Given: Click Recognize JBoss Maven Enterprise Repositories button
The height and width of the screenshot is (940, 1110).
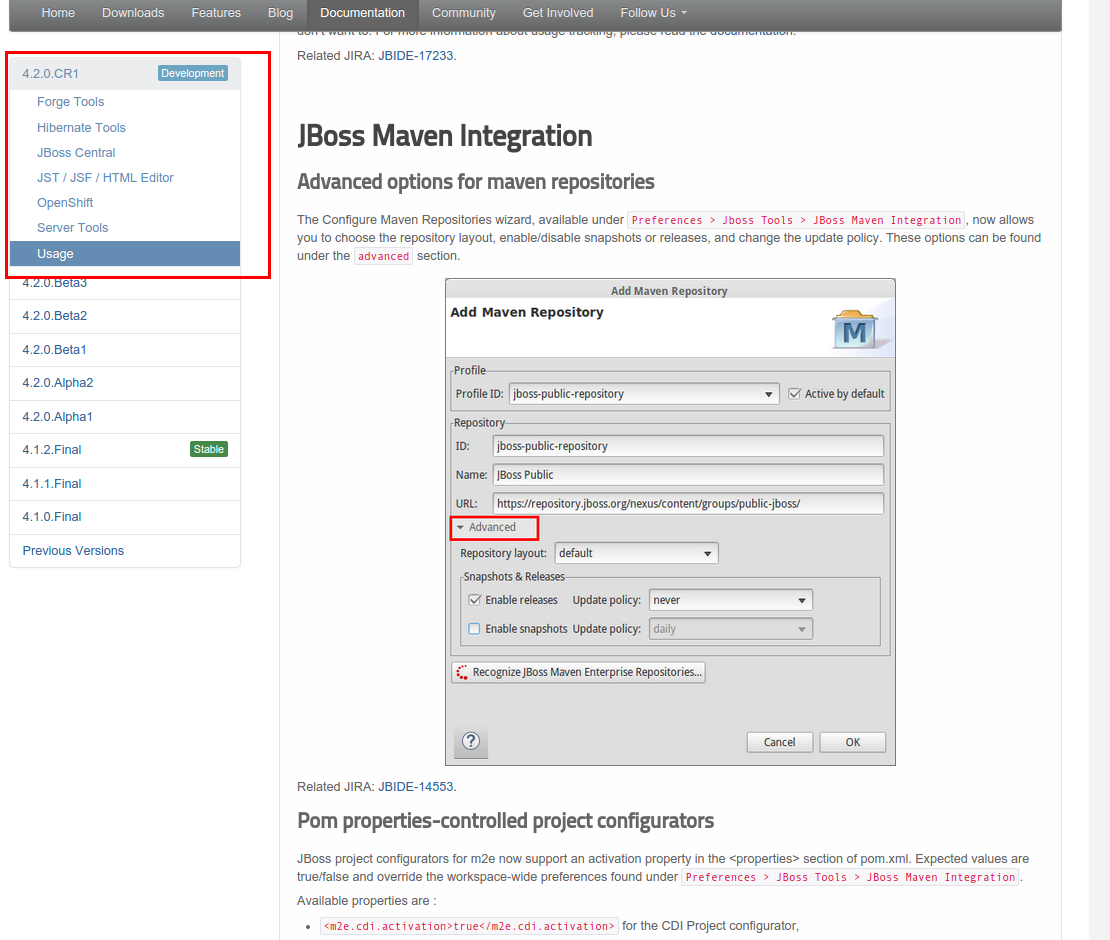Looking at the screenshot, I should (x=578, y=672).
